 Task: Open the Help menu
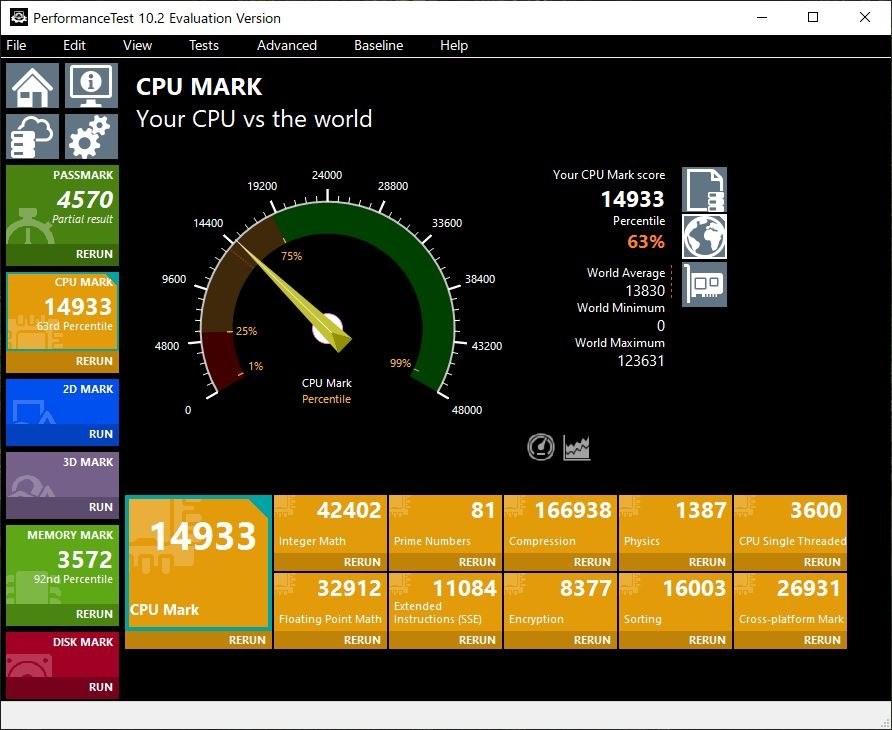coord(454,46)
